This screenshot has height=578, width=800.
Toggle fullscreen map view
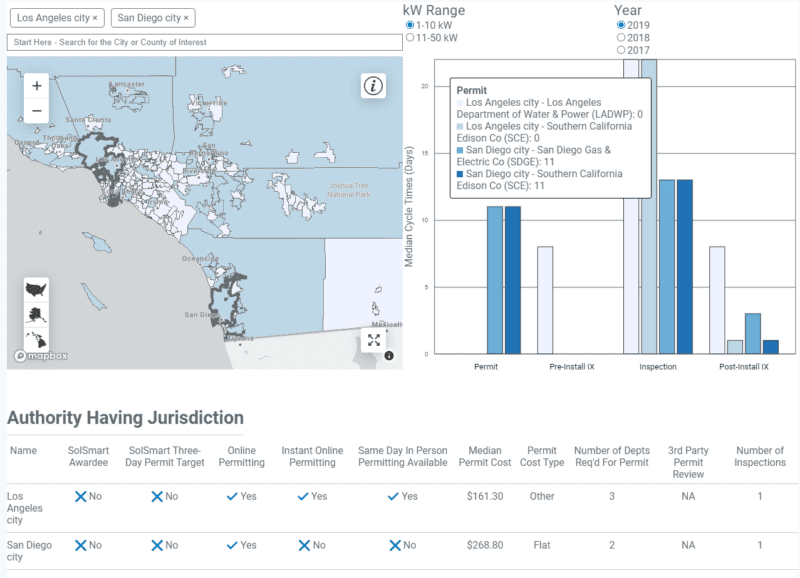pyautogui.click(x=373, y=340)
